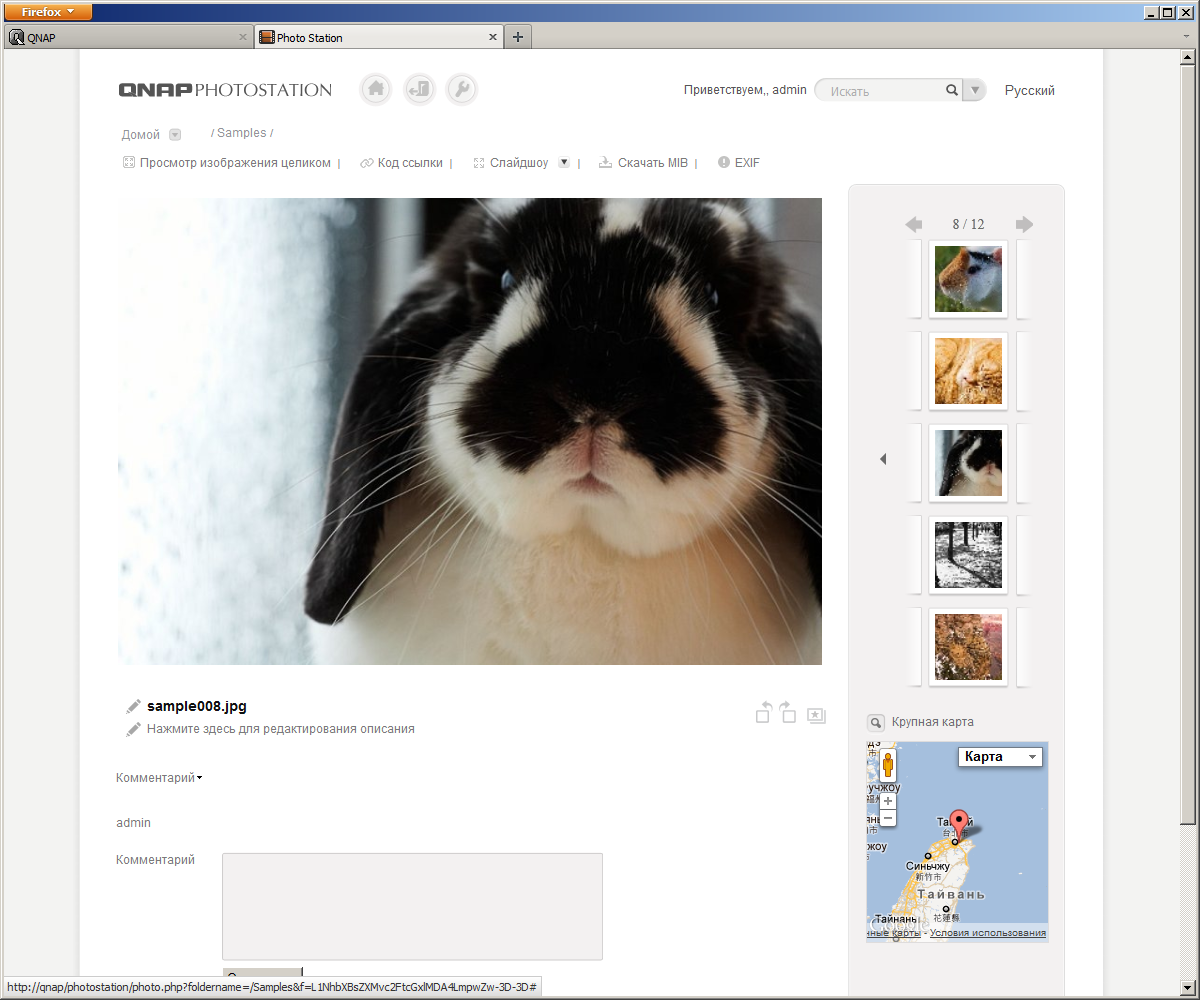The height and width of the screenshot is (1000, 1200).
Task: Click the logout door icon
Action: [420, 89]
